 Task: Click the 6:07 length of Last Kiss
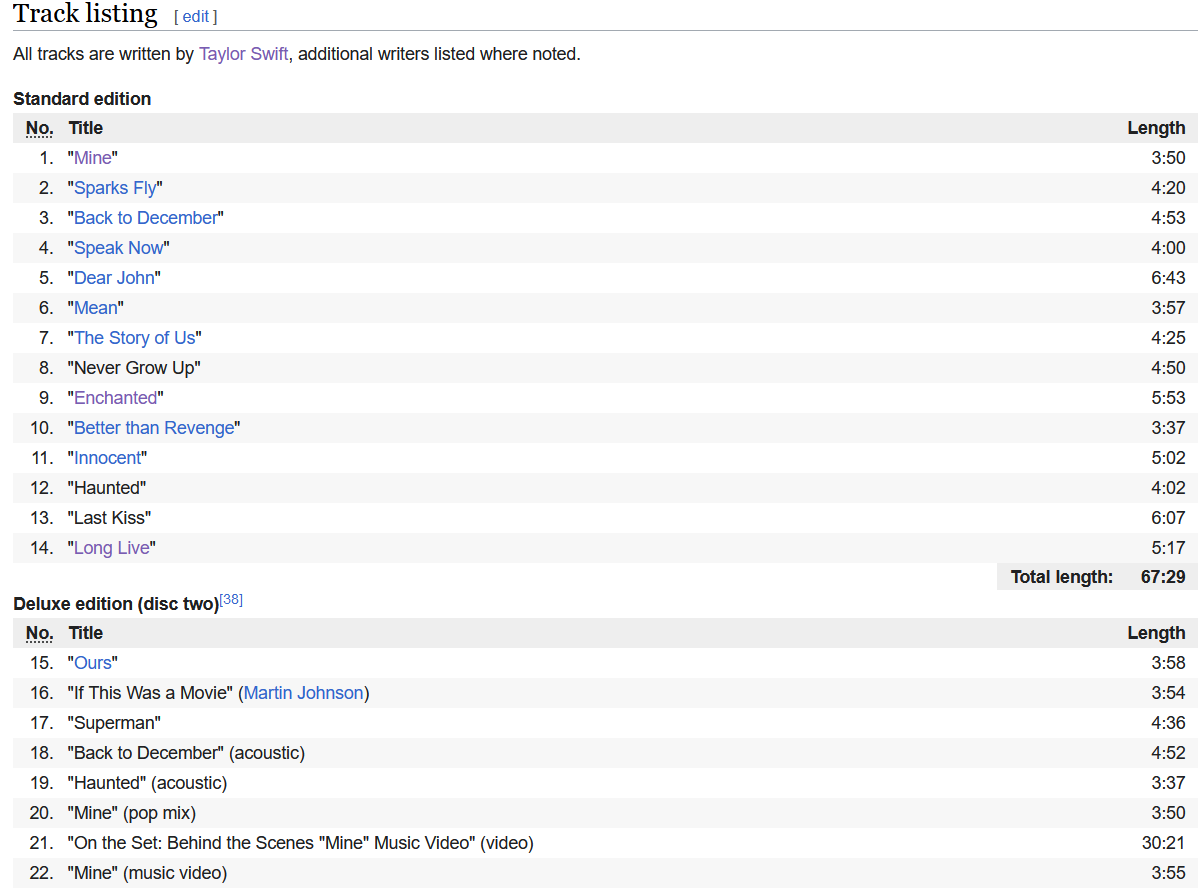click(x=1168, y=518)
